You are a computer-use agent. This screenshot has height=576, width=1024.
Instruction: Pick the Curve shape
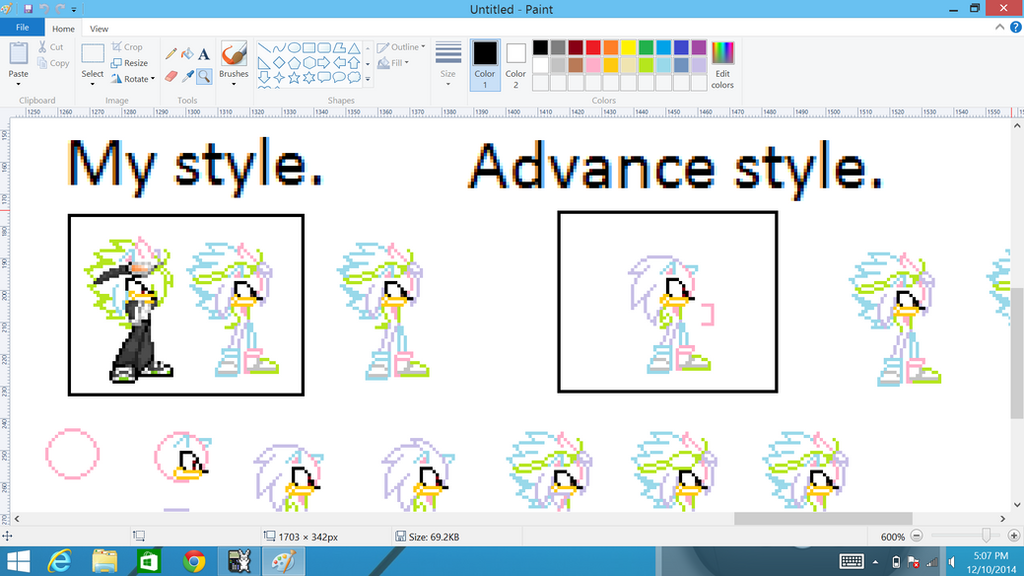click(x=279, y=48)
